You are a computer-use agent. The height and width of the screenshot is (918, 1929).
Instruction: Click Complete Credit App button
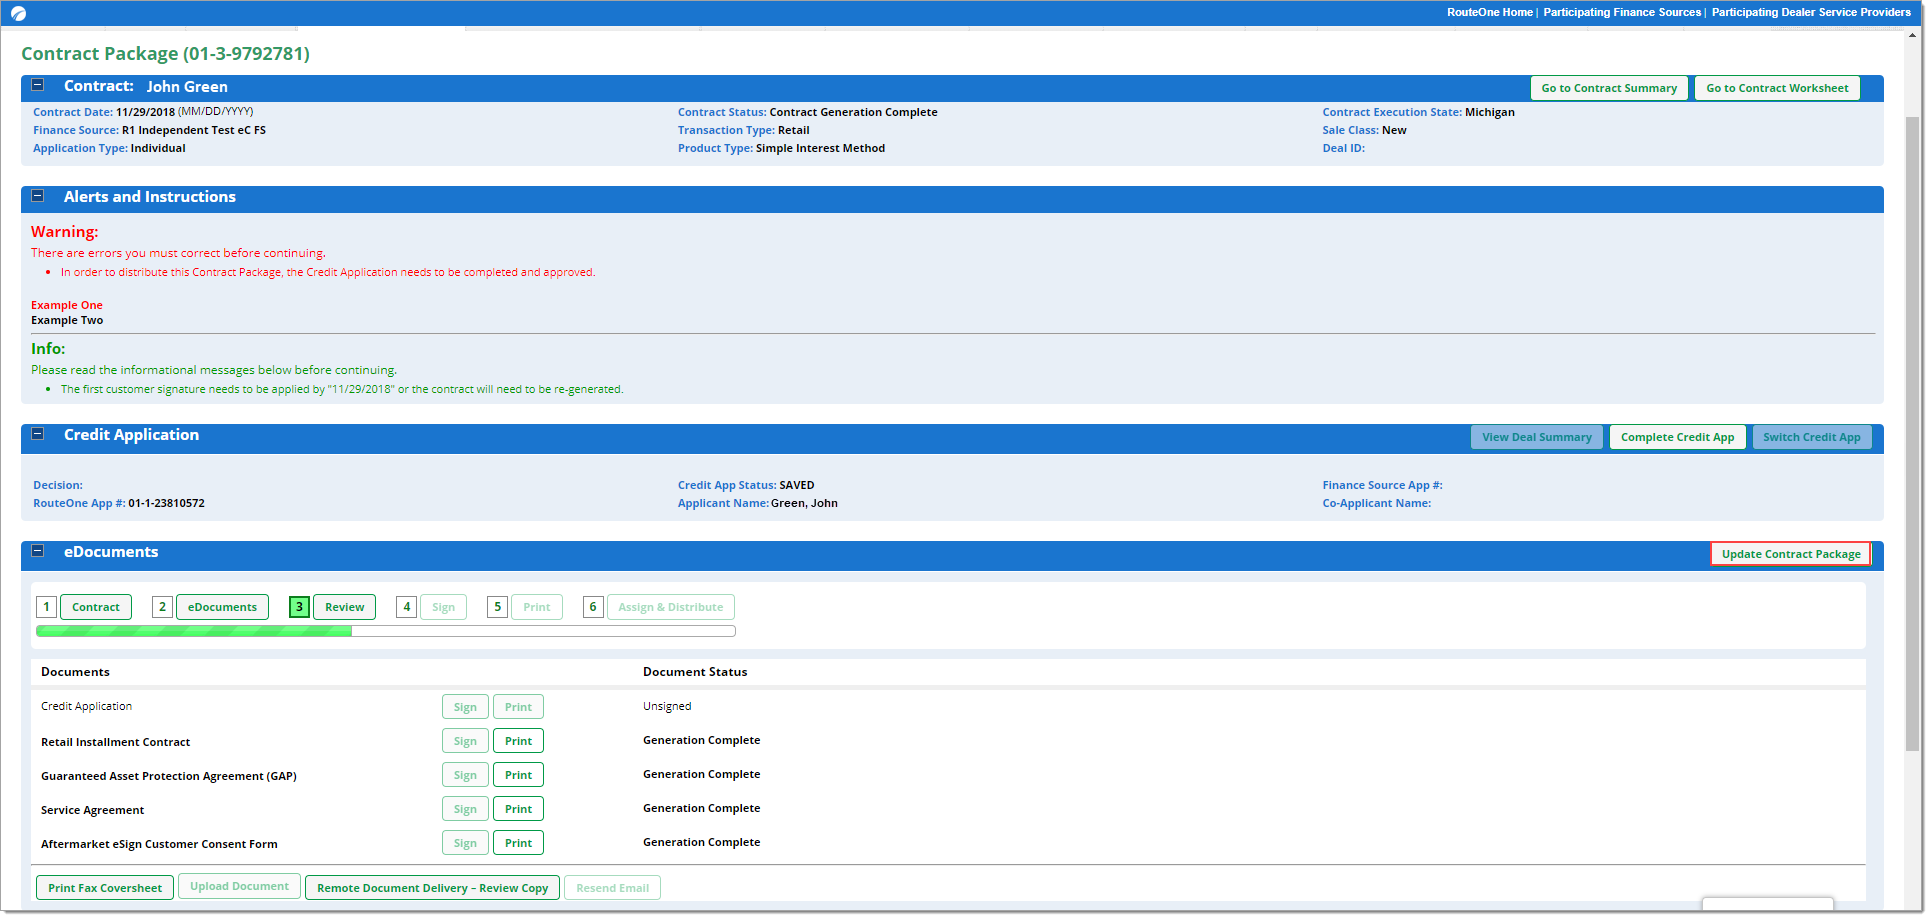[1677, 437]
